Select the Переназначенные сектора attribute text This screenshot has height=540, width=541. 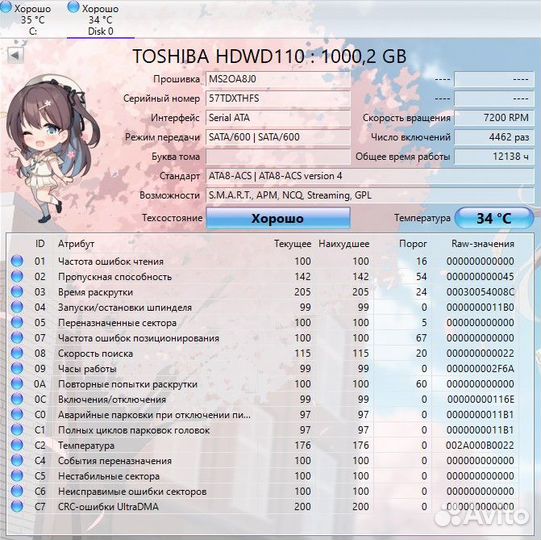[x=117, y=323]
